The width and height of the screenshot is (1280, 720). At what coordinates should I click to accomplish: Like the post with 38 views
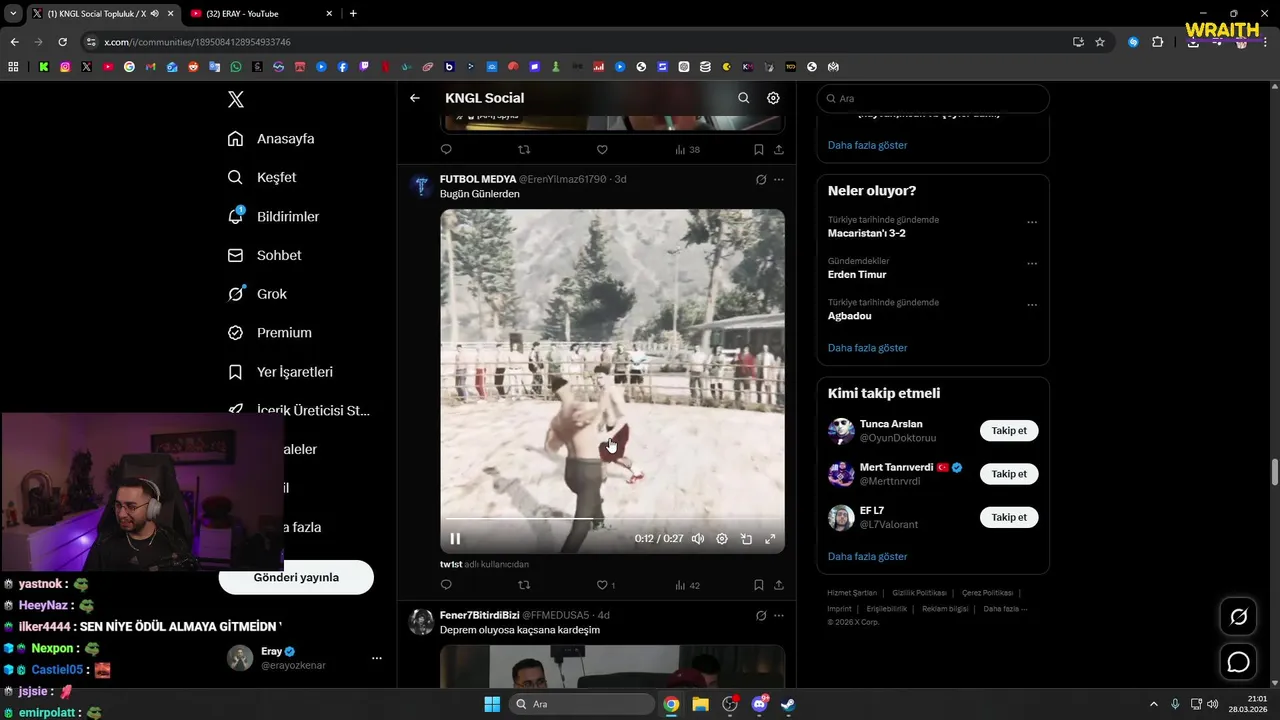coord(602,149)
